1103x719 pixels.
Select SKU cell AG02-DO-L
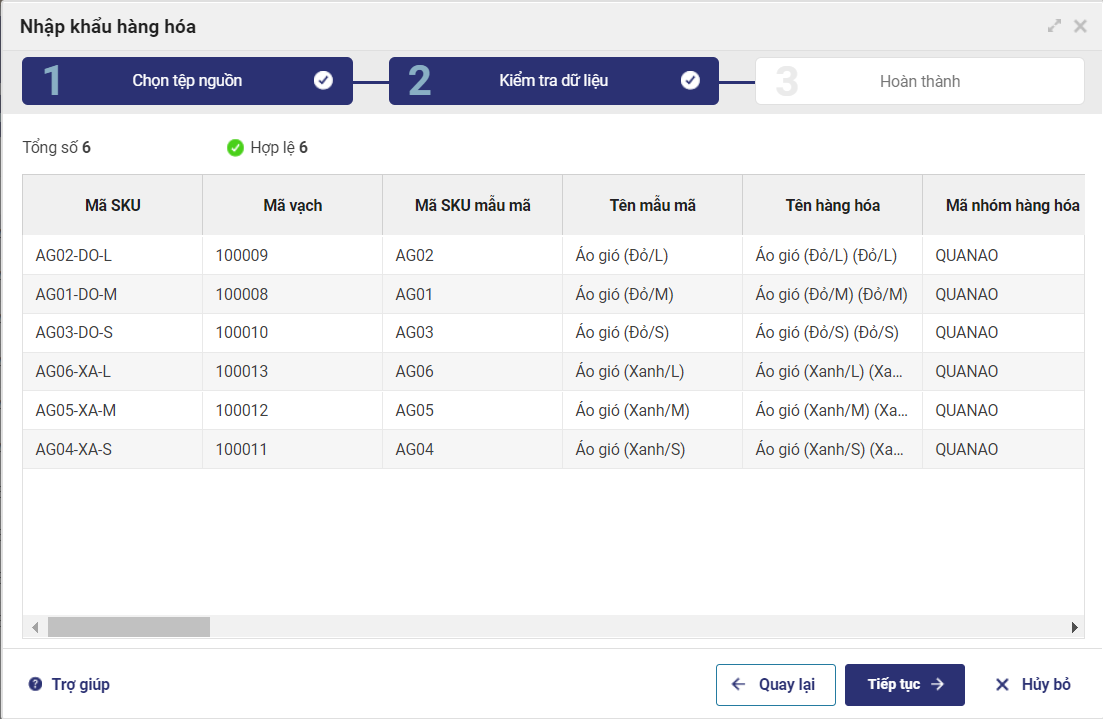113,255
